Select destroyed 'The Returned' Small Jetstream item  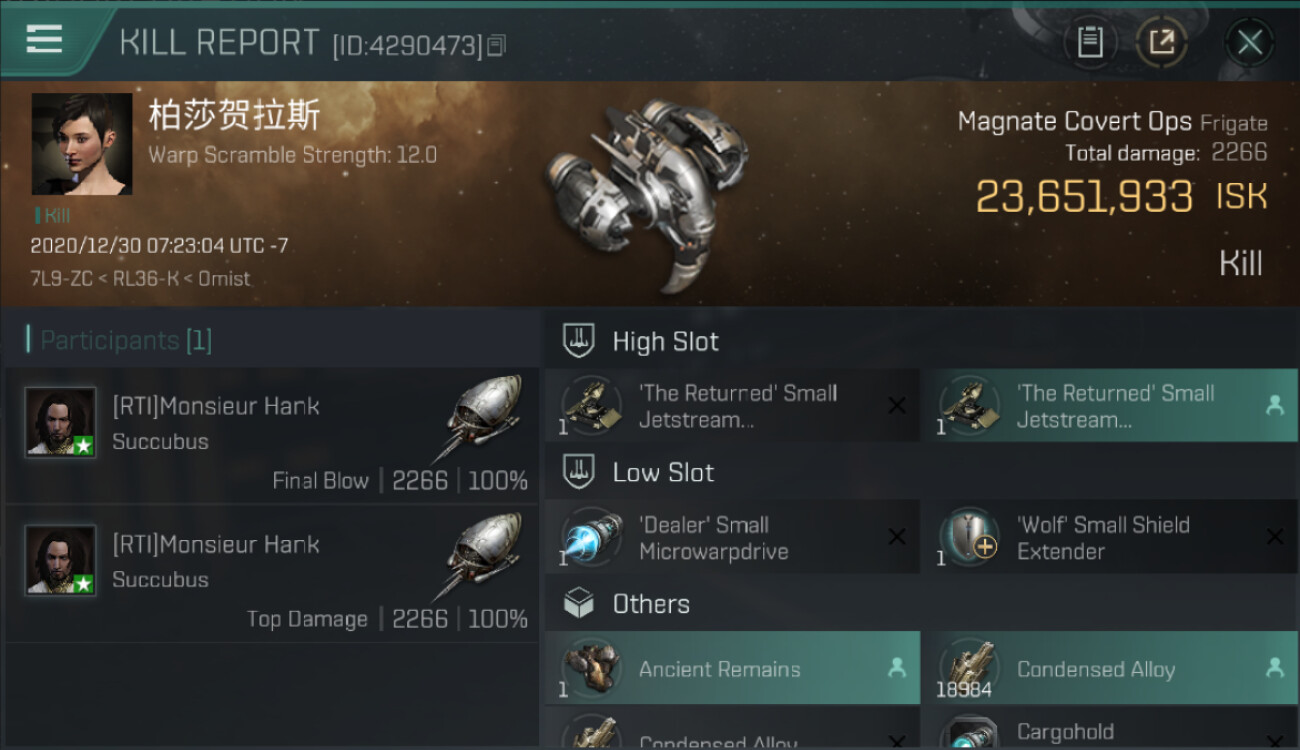click(732, 406)
